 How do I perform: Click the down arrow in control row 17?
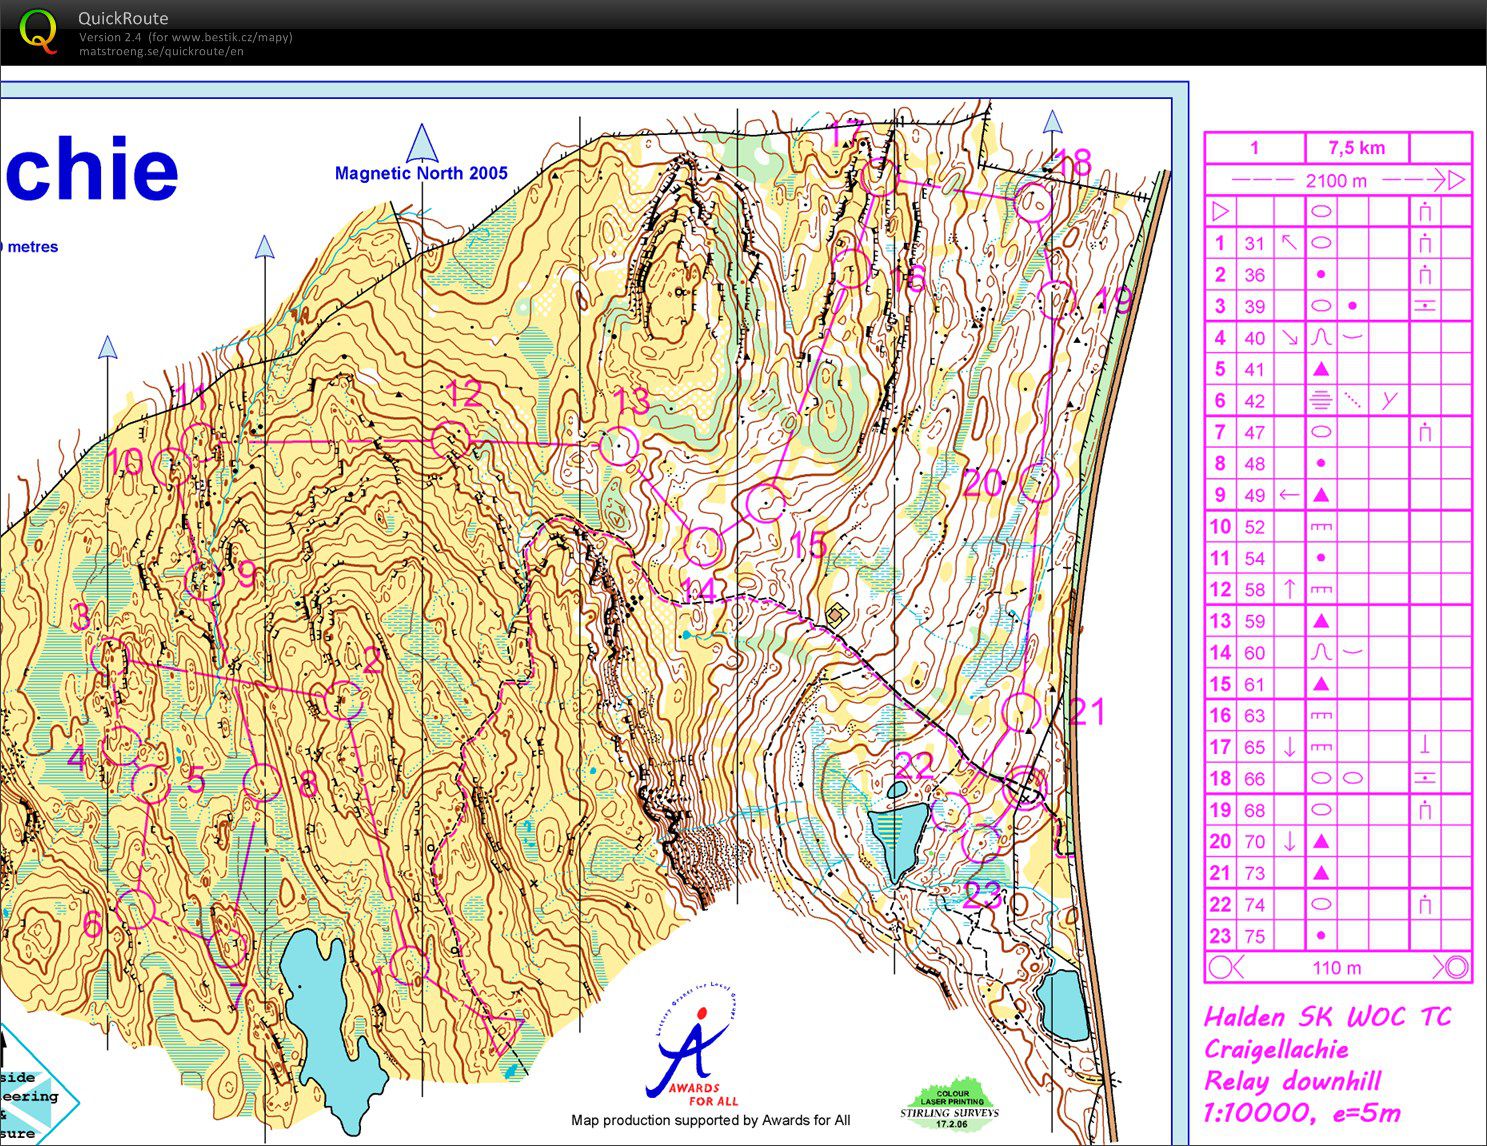point(1289,747)
